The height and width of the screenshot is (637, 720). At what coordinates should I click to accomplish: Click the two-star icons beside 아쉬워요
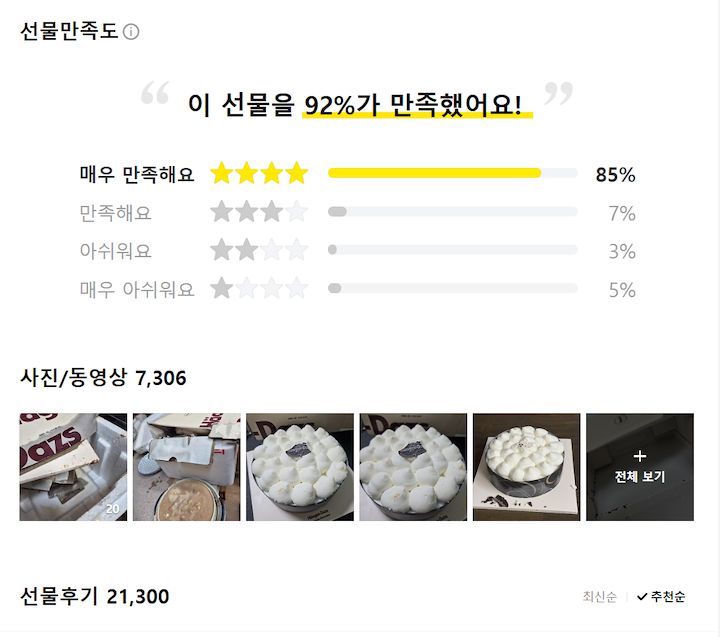[259, 251]
